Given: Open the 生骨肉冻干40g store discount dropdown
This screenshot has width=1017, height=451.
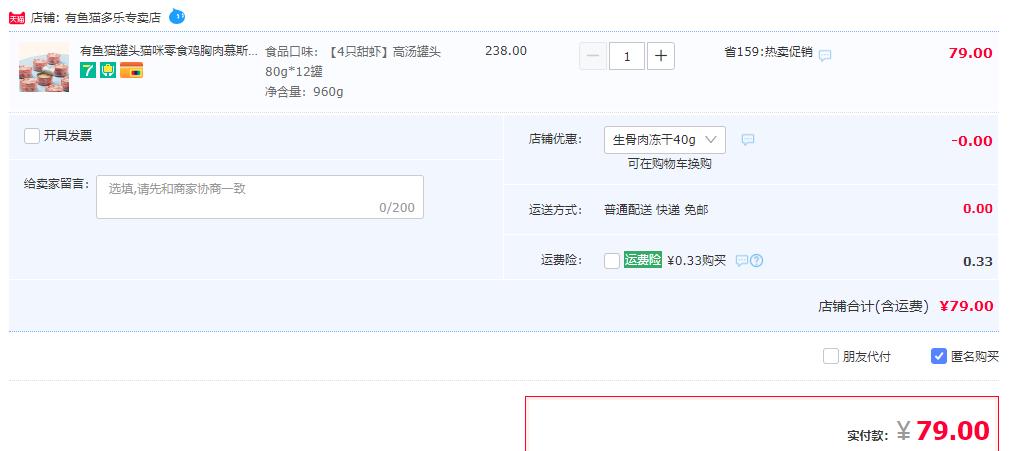Looking at the screenshot, I should coord(665,140).
